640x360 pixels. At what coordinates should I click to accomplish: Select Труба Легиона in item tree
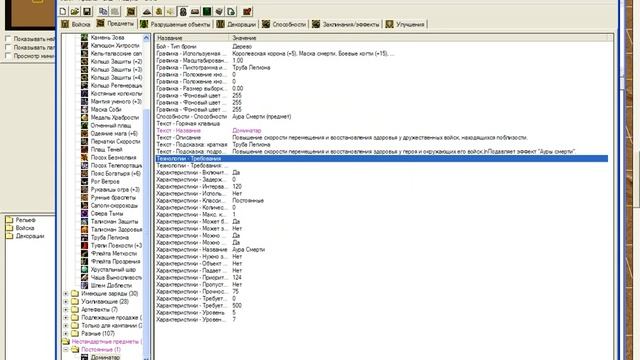coord(110,237)
